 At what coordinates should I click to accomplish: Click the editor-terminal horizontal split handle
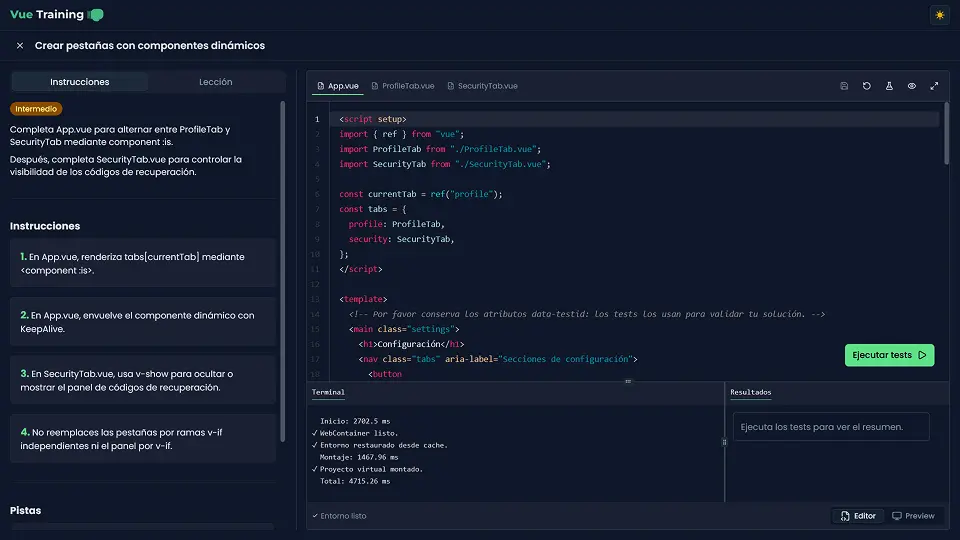point(628,381)
